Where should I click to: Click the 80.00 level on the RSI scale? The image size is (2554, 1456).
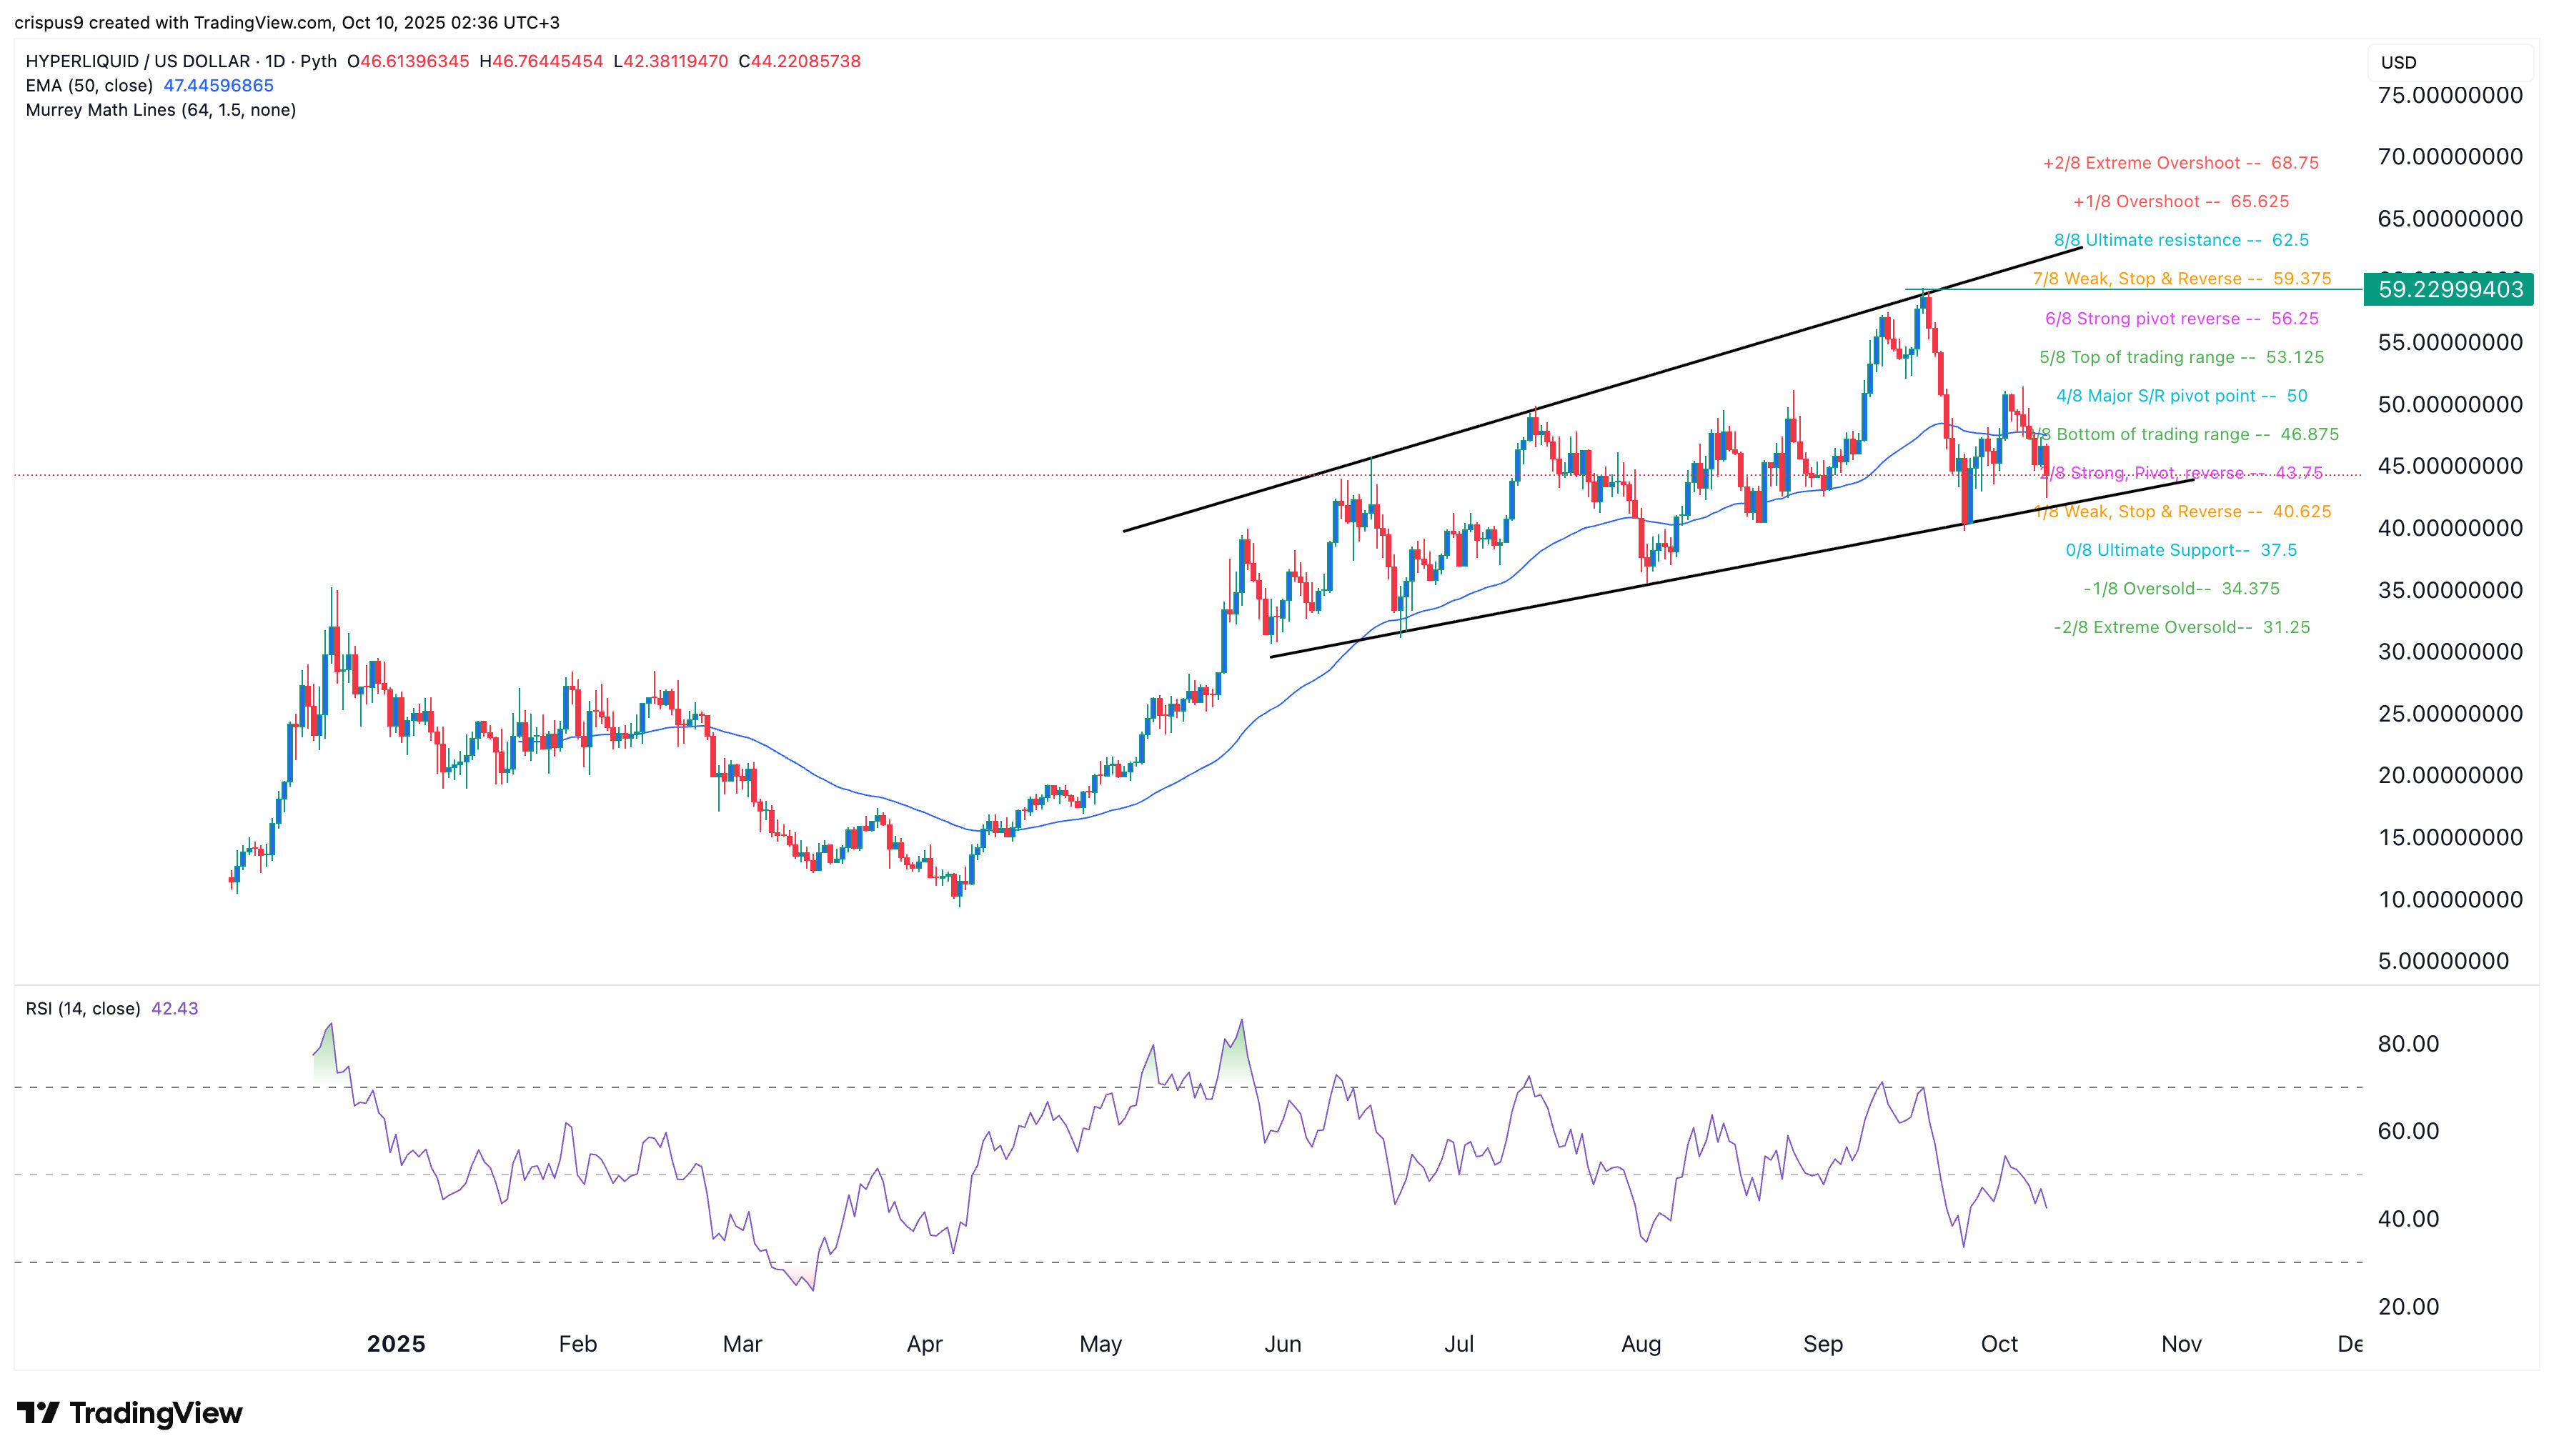[x=2408, y=1044]
